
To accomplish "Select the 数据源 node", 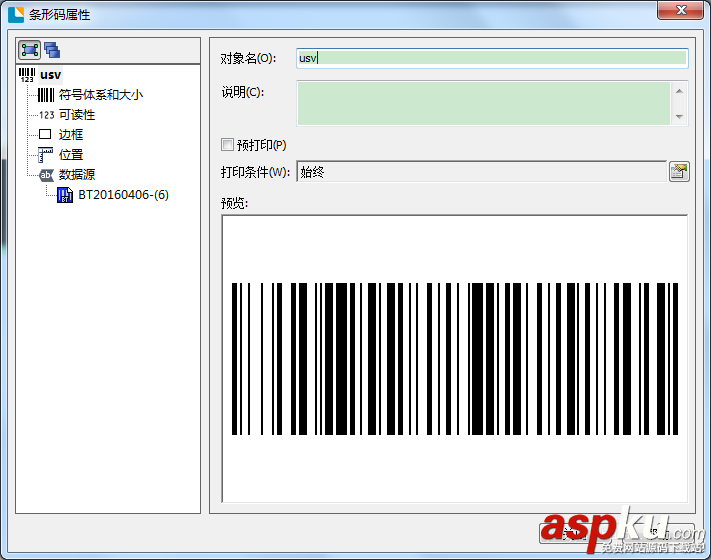I will tap(77, 175).
